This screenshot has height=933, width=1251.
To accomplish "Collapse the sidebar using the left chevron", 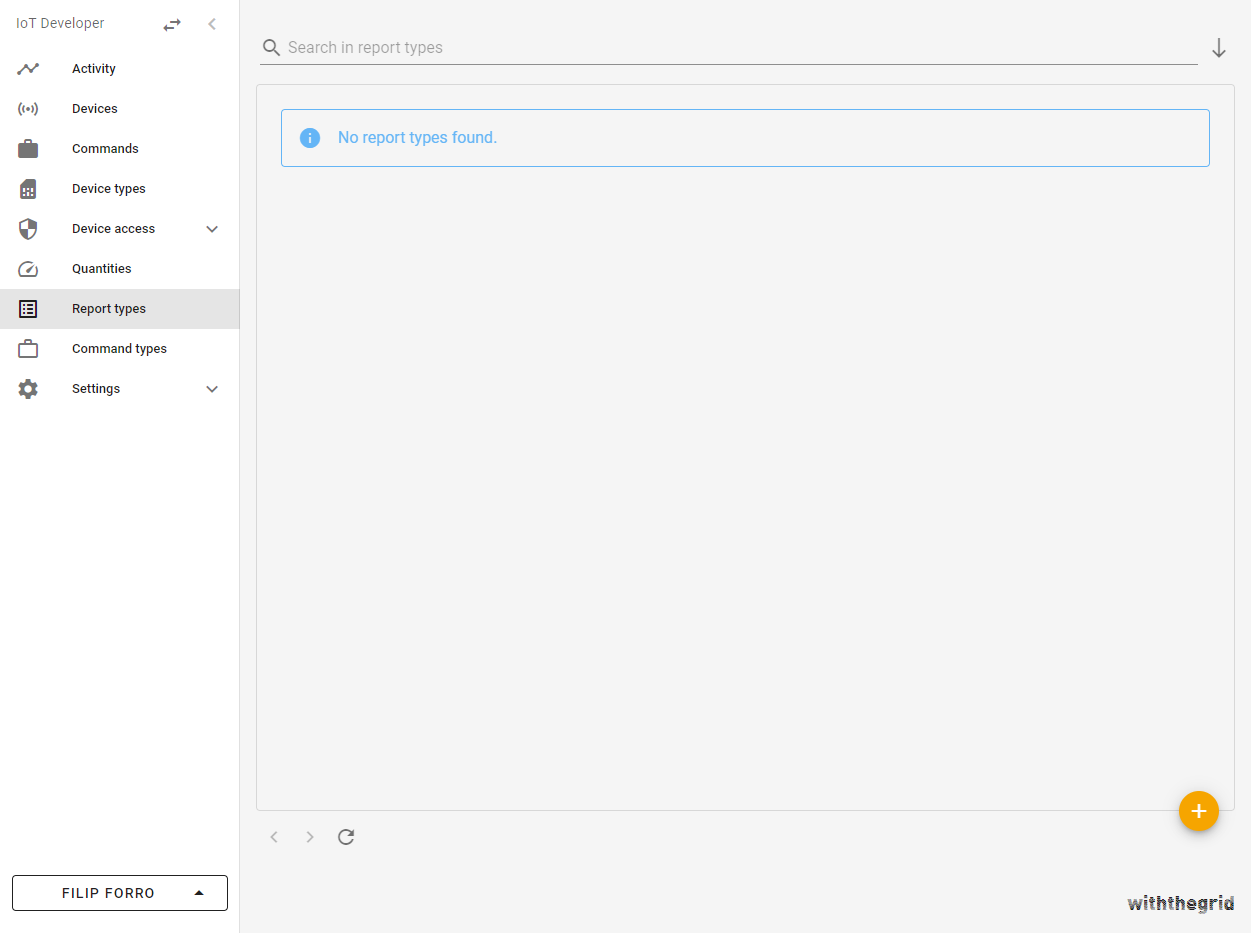I will (211, 23).
